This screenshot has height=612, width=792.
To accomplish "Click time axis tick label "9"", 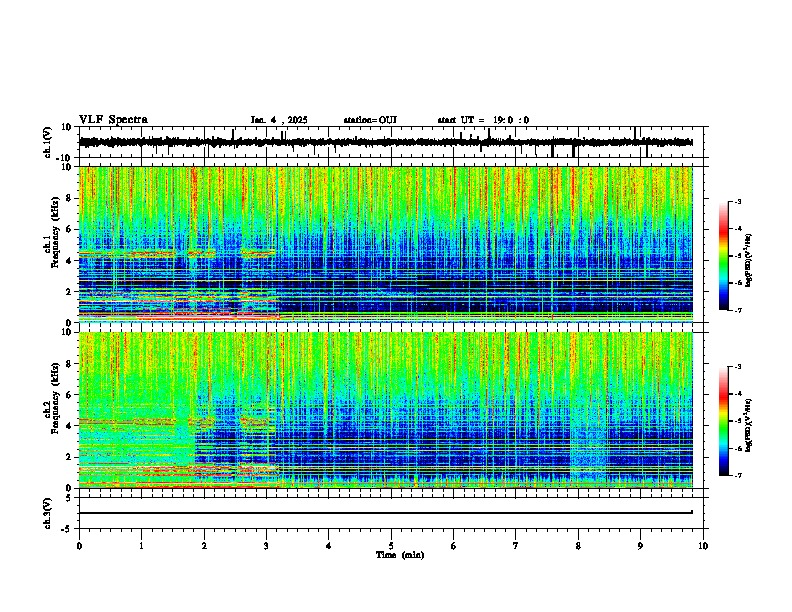I will (x=640, y=546).
